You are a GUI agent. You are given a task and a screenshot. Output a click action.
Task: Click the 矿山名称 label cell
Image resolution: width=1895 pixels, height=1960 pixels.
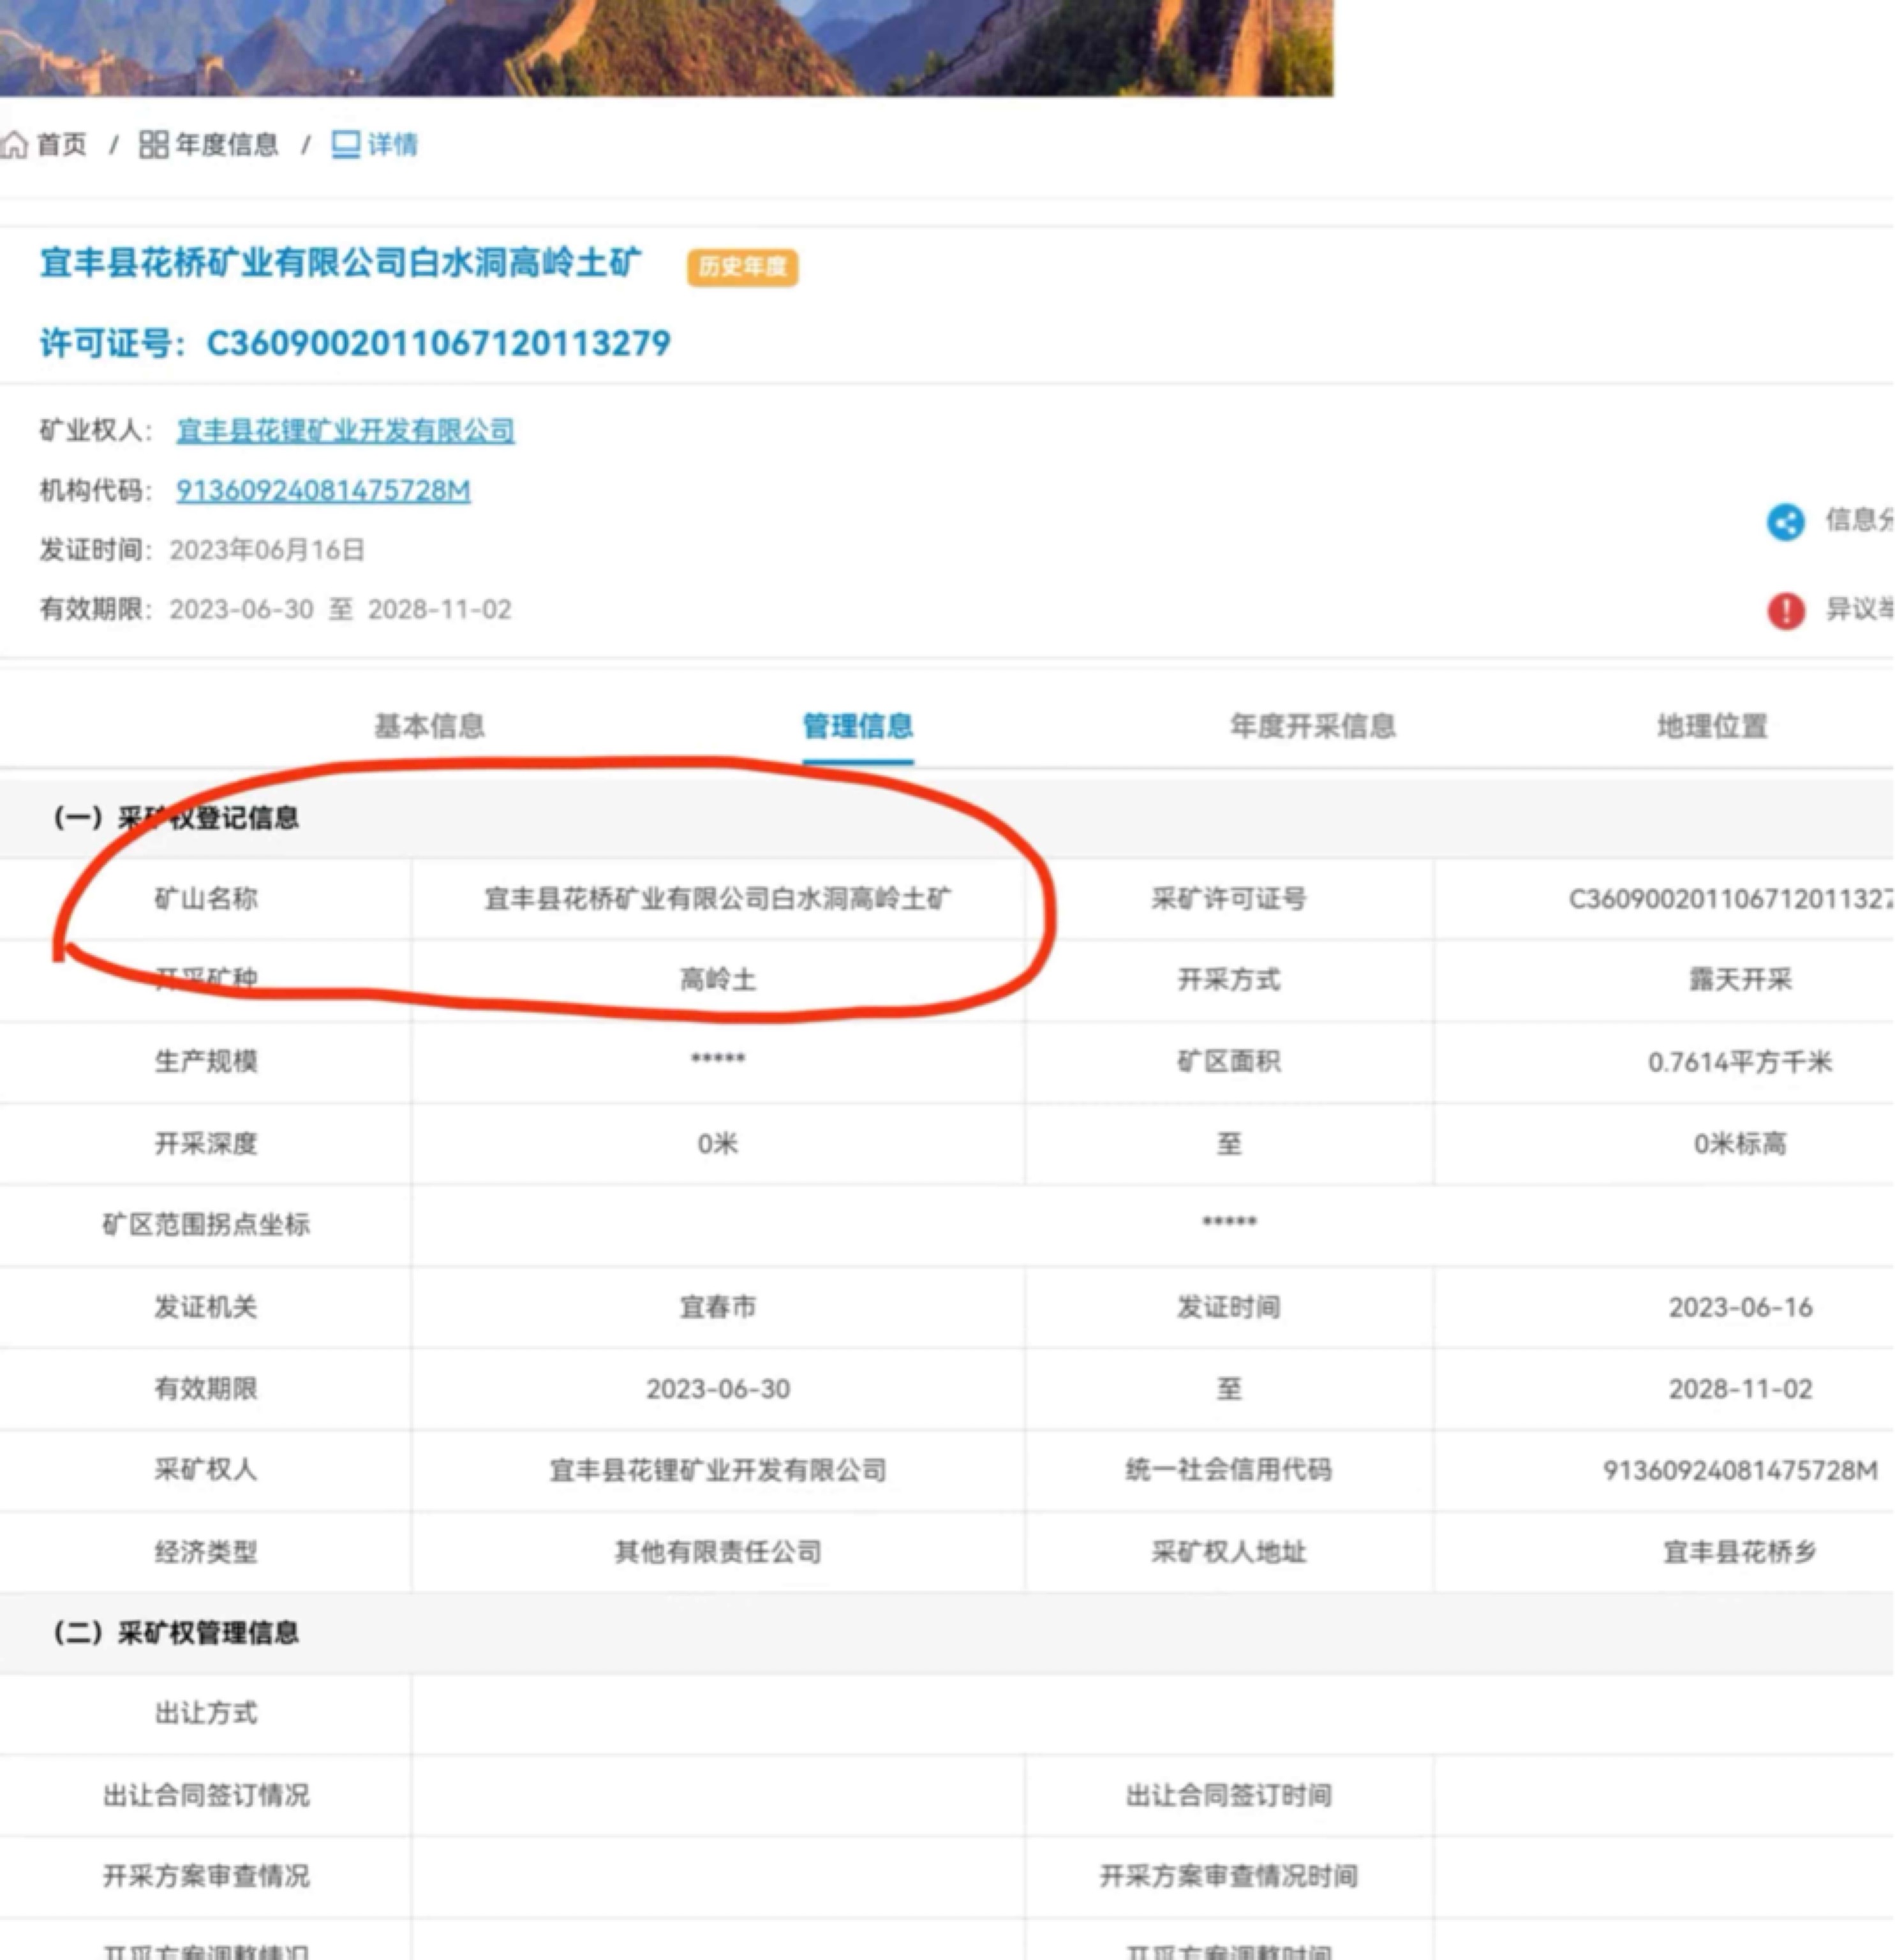(206, 899)
